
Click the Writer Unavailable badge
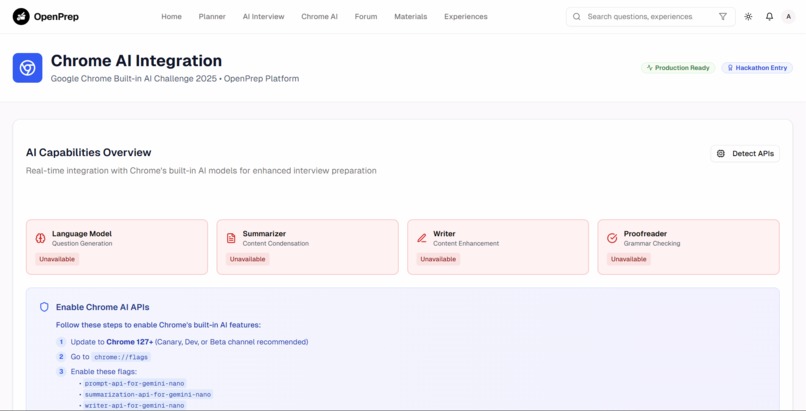click(438, 259)
